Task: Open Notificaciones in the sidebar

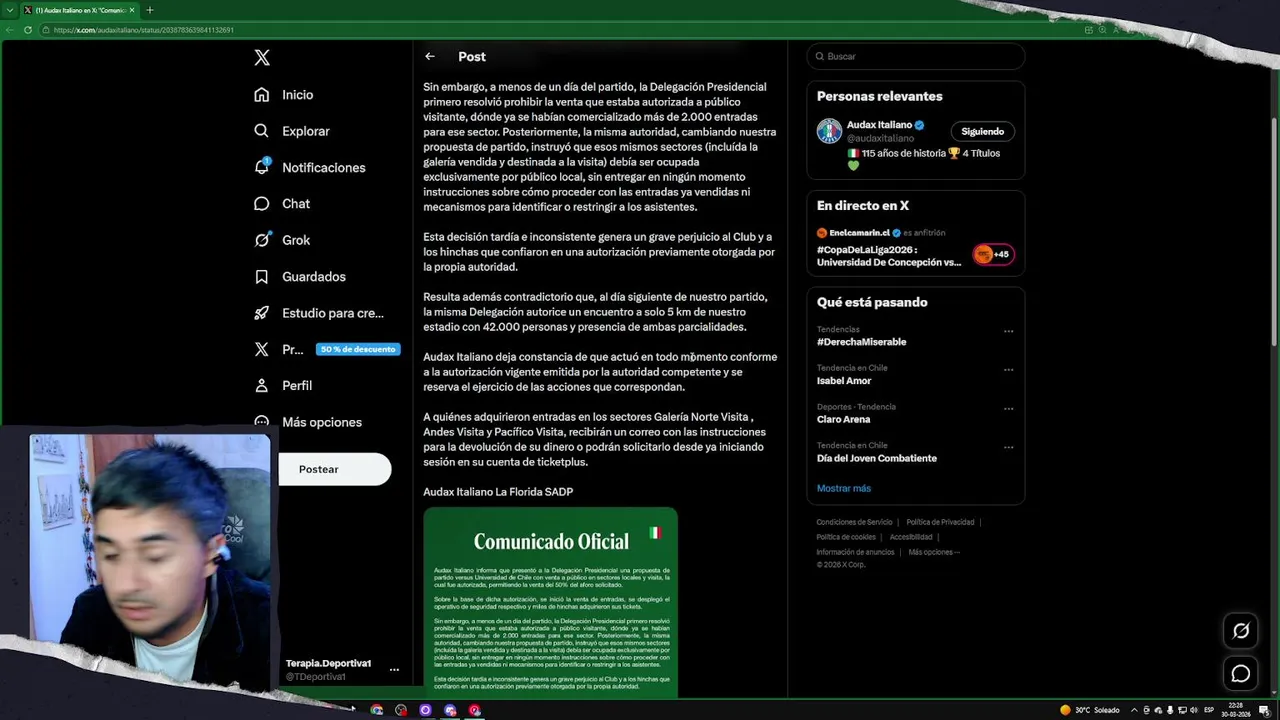Action: (310, 168)
